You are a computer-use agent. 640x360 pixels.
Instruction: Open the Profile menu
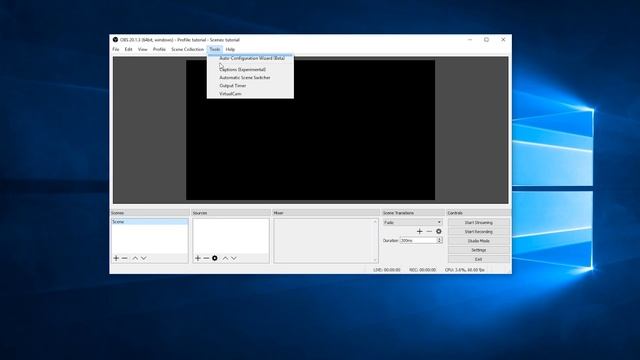coord(159,49)
